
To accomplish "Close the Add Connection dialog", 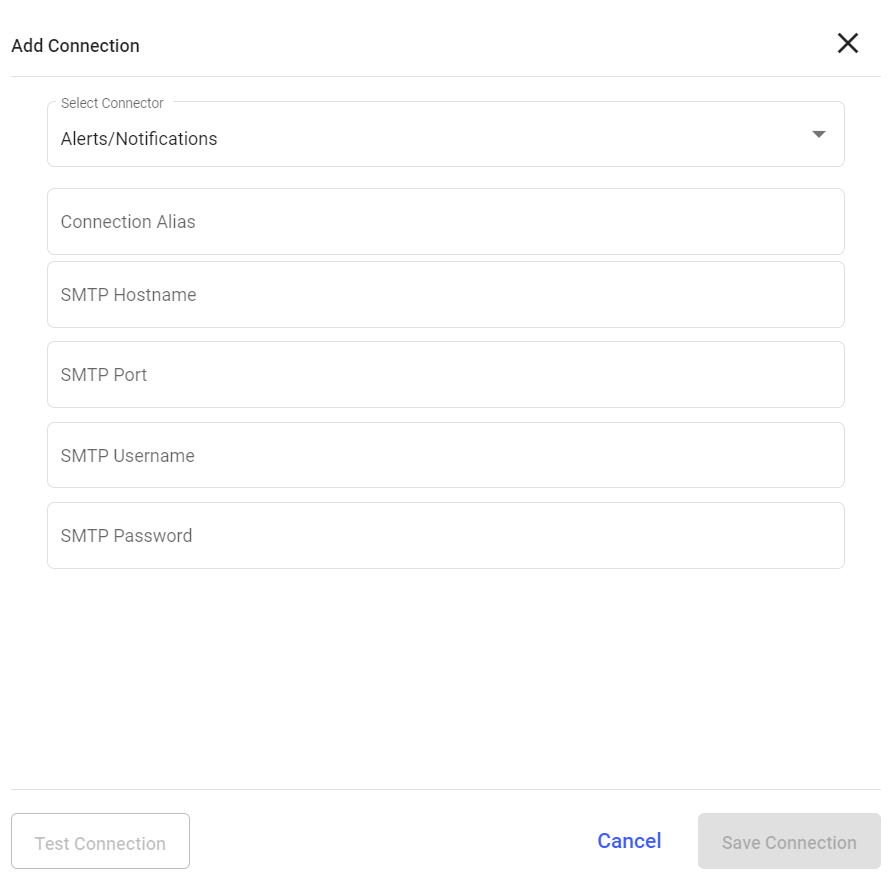I will pyautogui.click(x=847, y=43).
